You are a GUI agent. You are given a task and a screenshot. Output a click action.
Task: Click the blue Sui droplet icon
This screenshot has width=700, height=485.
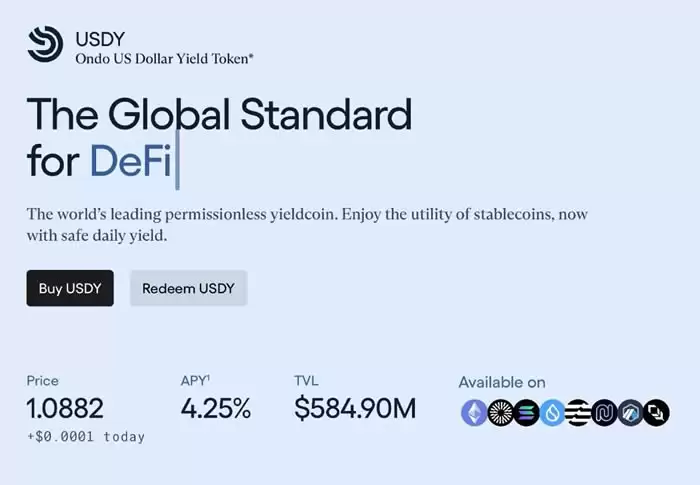click(552, 412)
